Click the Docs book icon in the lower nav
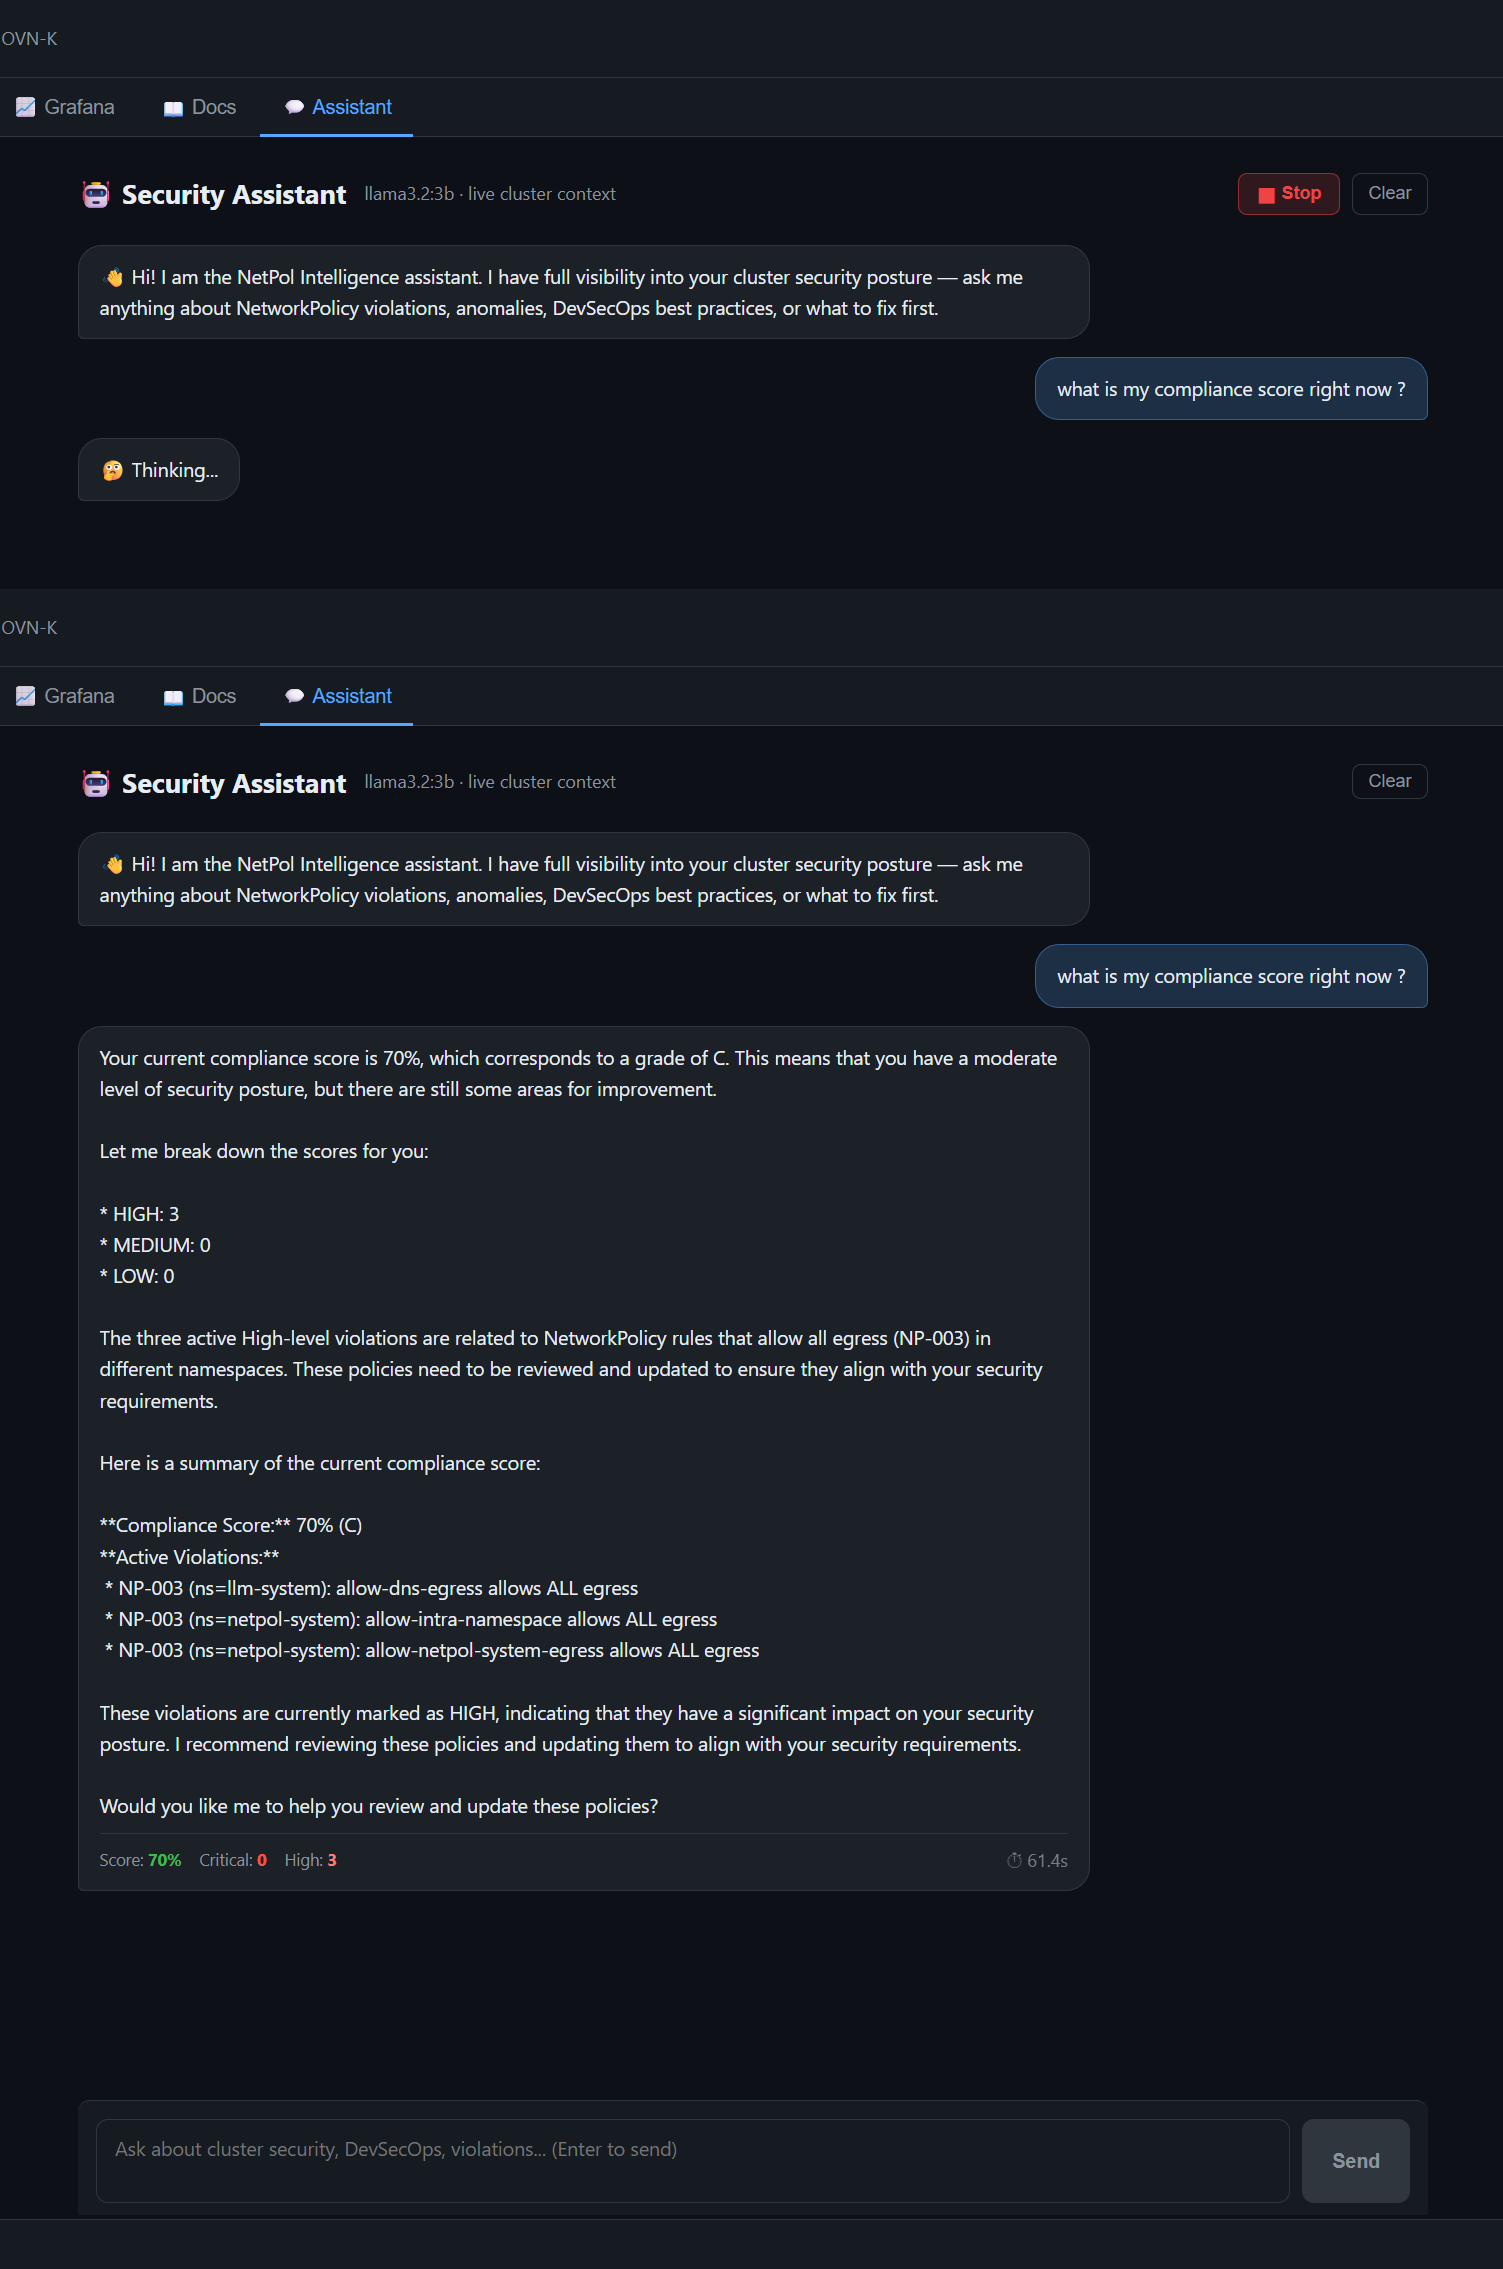The image size is (1503, 2269). click(x=173, y=697)
